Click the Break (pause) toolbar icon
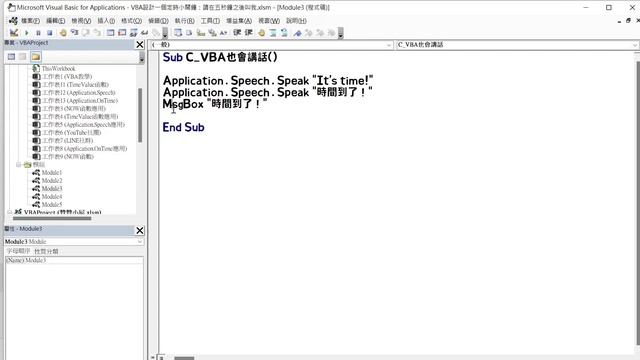This screenshot has width=640, height=360. (x=38, y=33)
